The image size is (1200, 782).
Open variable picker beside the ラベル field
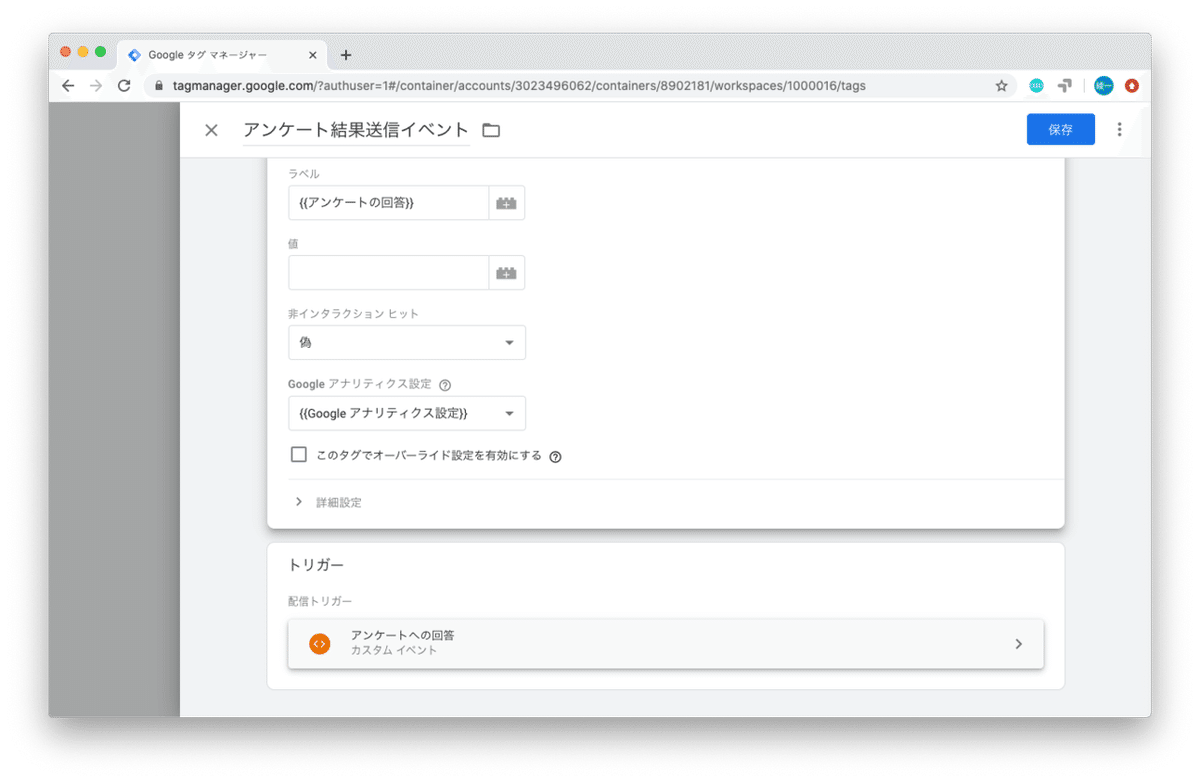click(507, 203)
